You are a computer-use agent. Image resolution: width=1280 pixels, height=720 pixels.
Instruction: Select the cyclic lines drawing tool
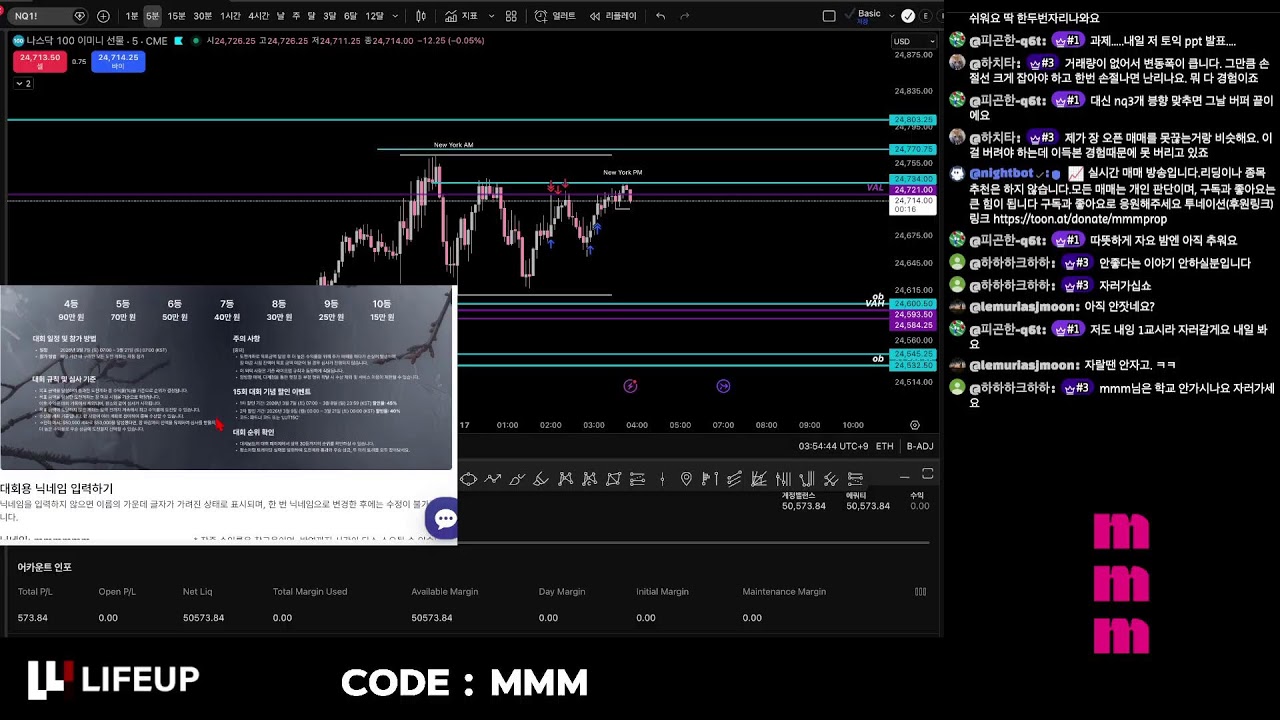467,479
